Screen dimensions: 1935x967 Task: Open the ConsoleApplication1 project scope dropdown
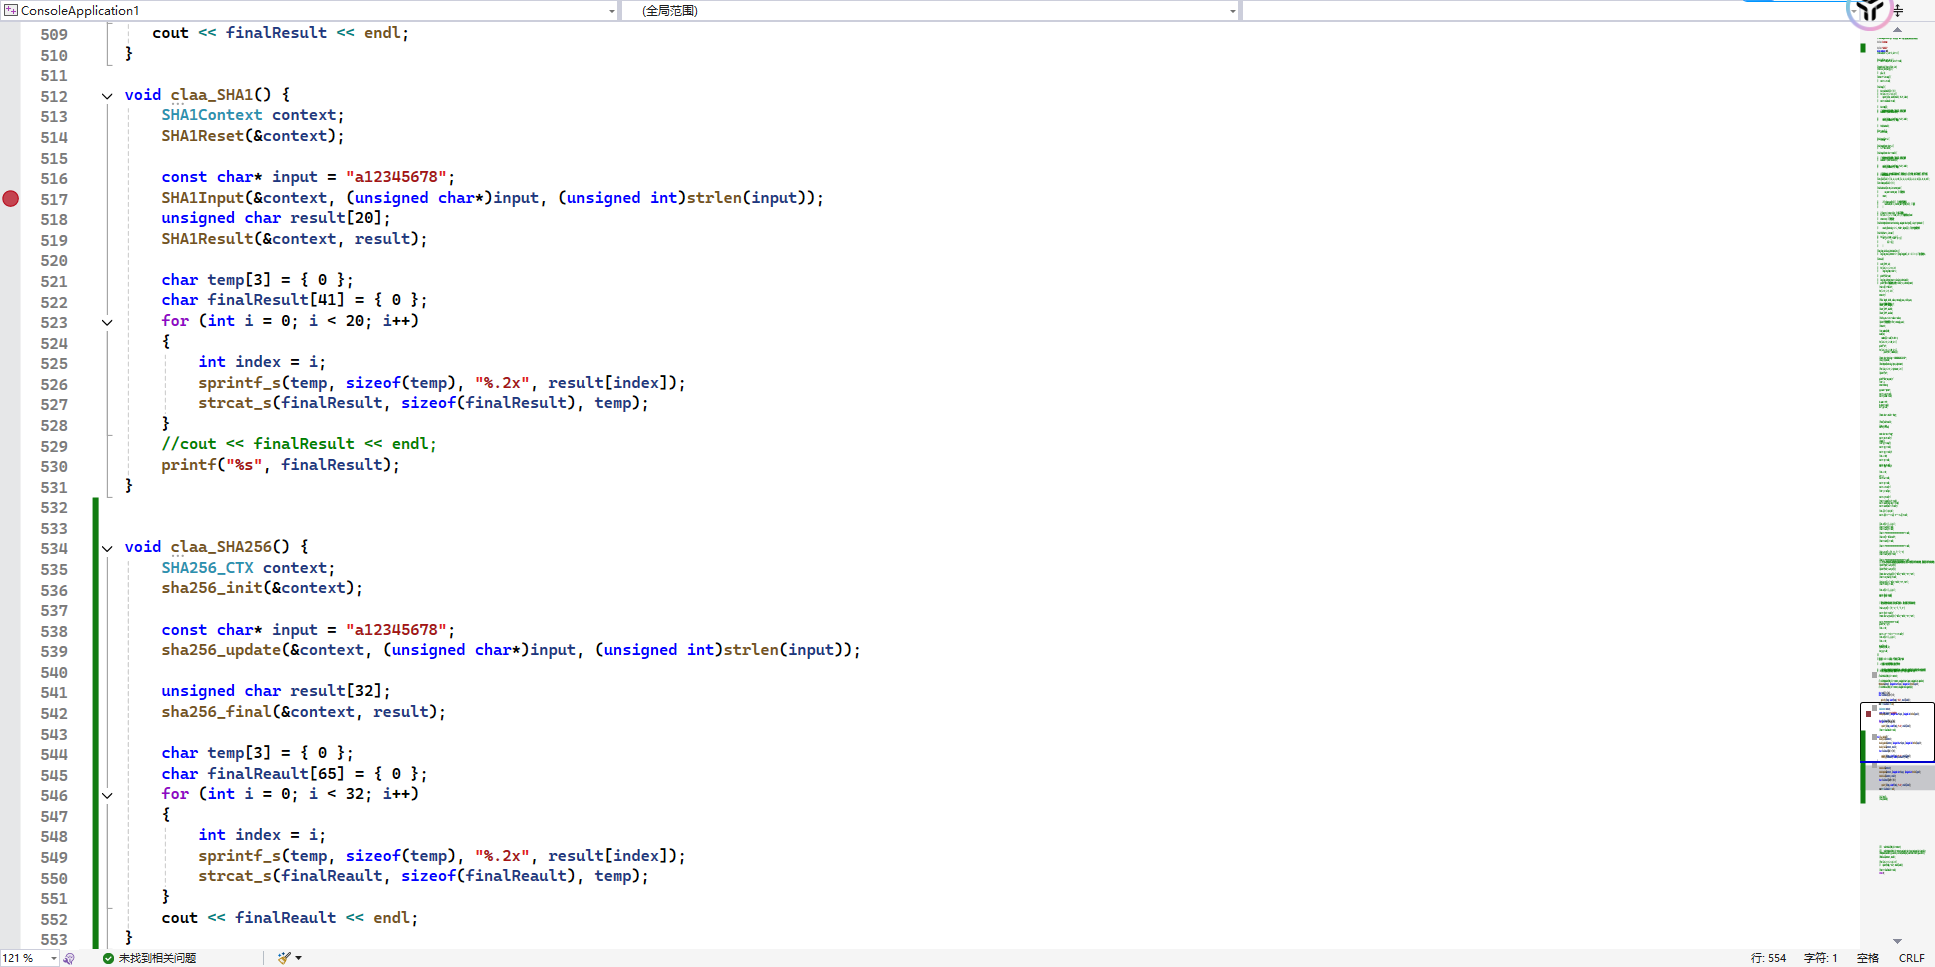pyautogui.click(x=611, y=11)
